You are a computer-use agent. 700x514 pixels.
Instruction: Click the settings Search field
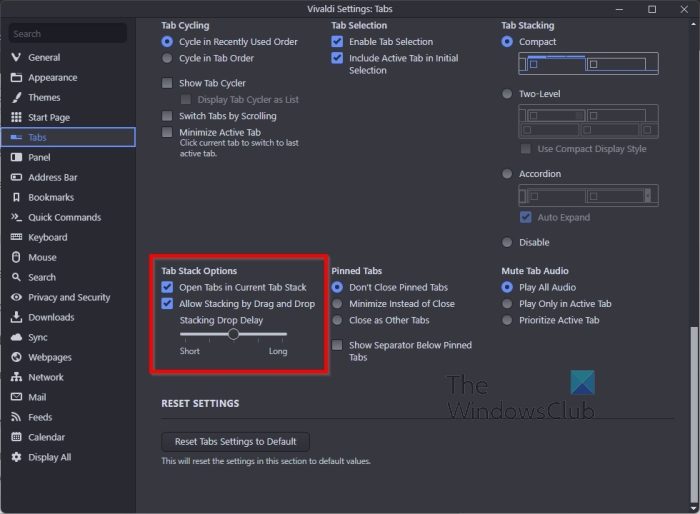click(68, 33)
